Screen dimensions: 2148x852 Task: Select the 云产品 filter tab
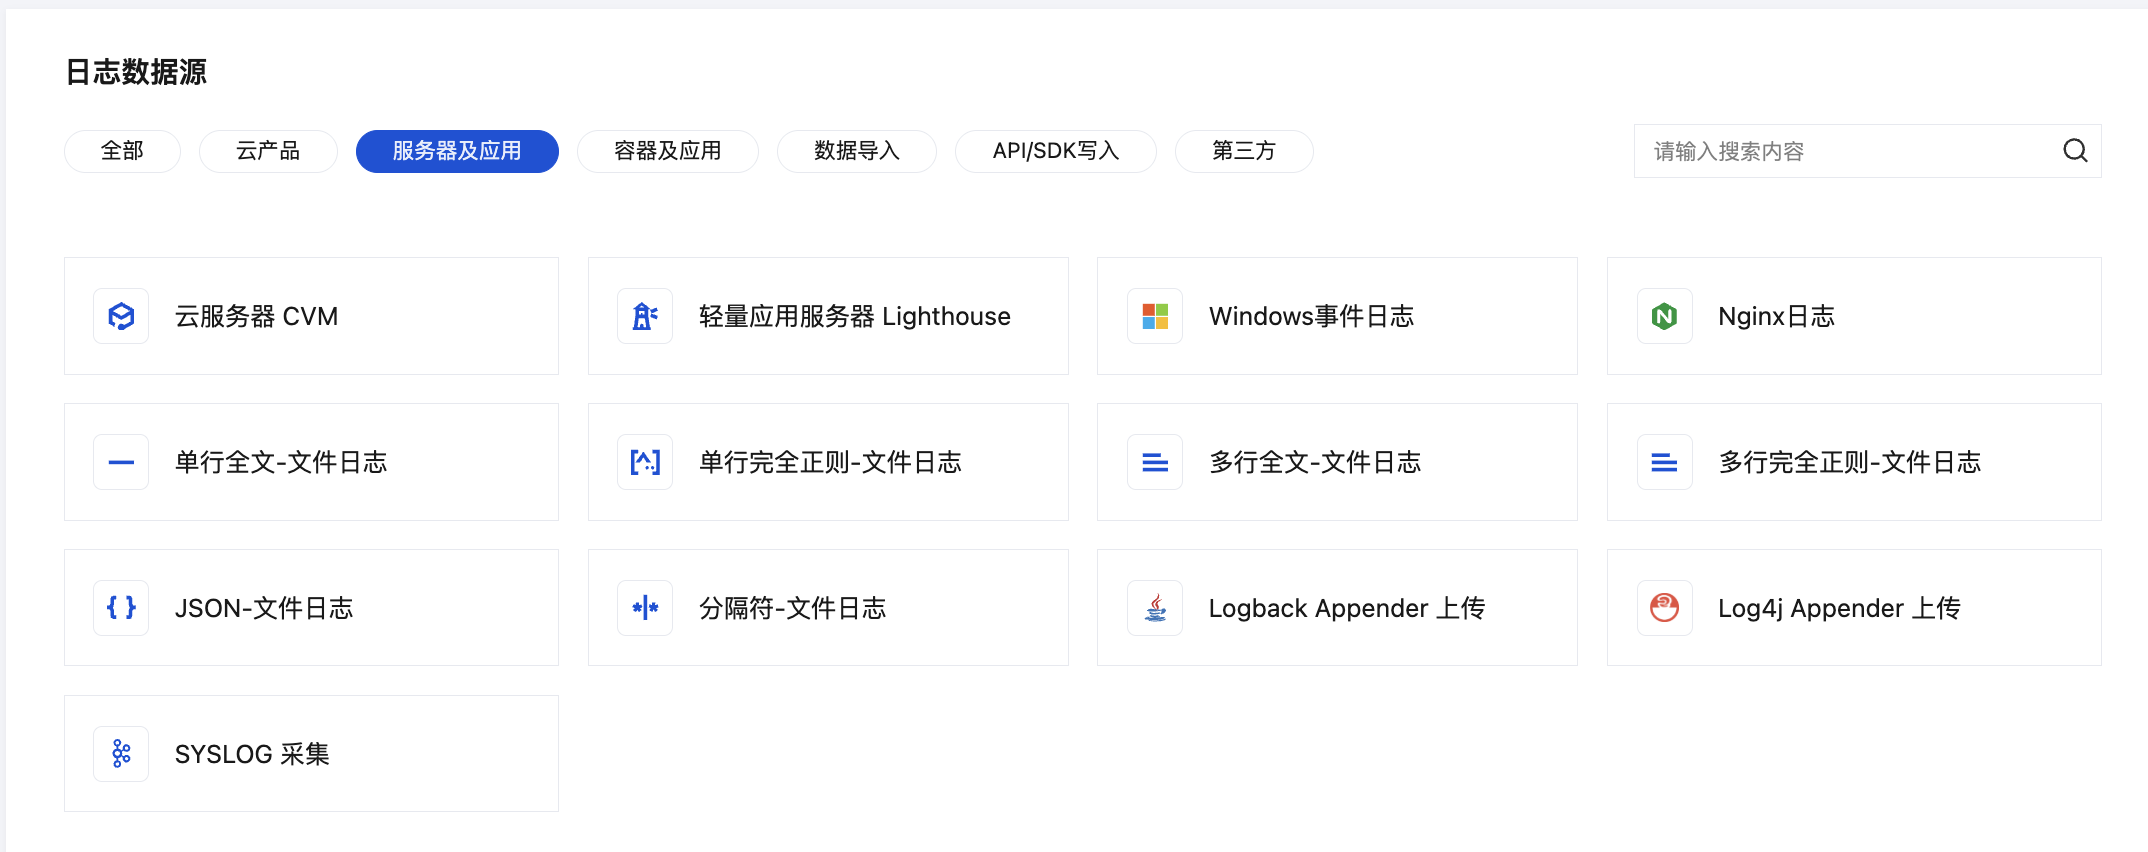(x=268, y=151)
